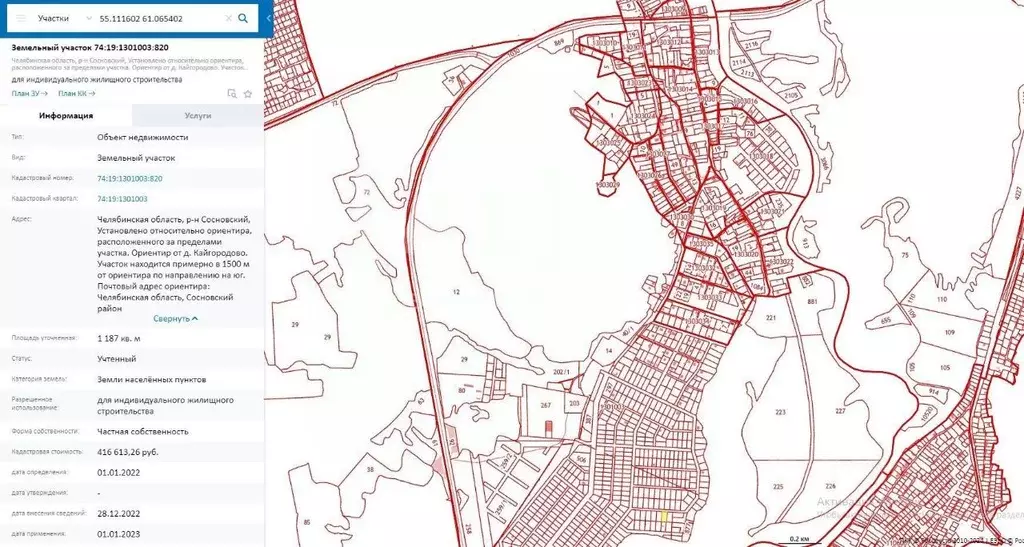The image size is (1024, 547).
Task: Focus the coordinates search input field
Action: coord(160,18)
